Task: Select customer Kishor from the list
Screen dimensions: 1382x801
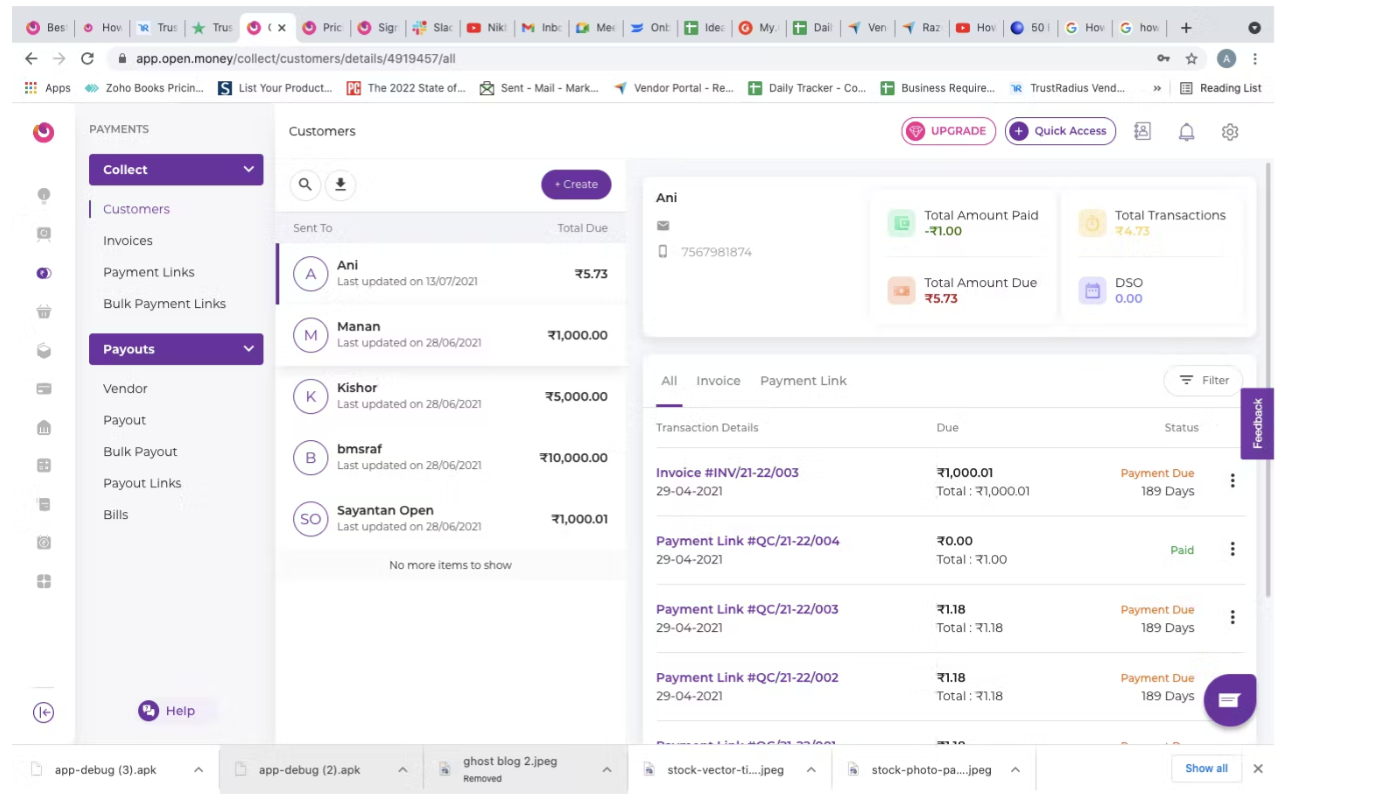Action: click(450, 396)
